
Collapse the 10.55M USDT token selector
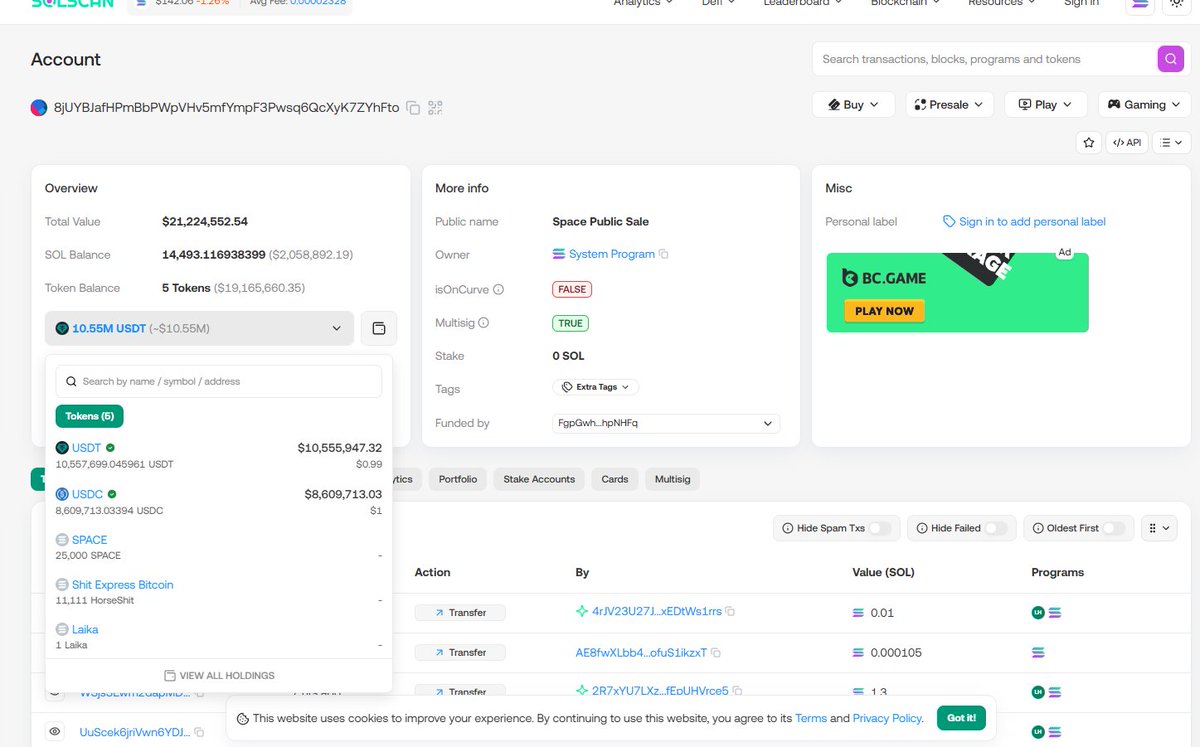point(199,328)
